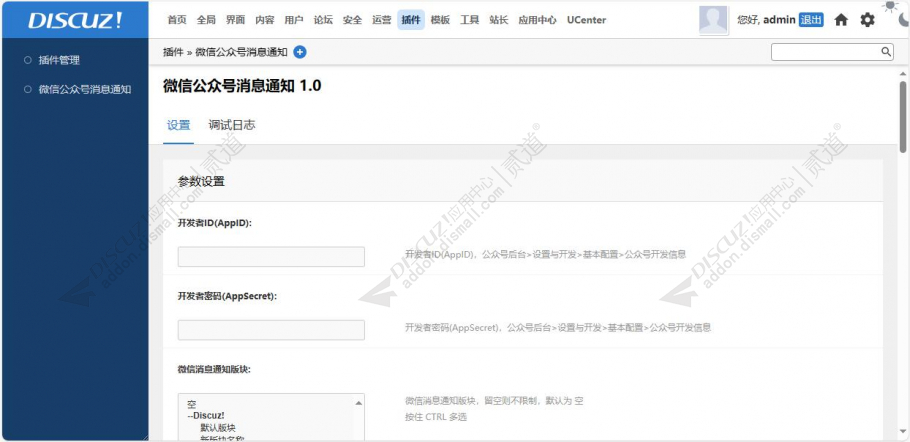Open the 运营 menu
Image resolution: width=910 pixels, height=442 pixels.
pyautogui.click(x=381, y=20)
